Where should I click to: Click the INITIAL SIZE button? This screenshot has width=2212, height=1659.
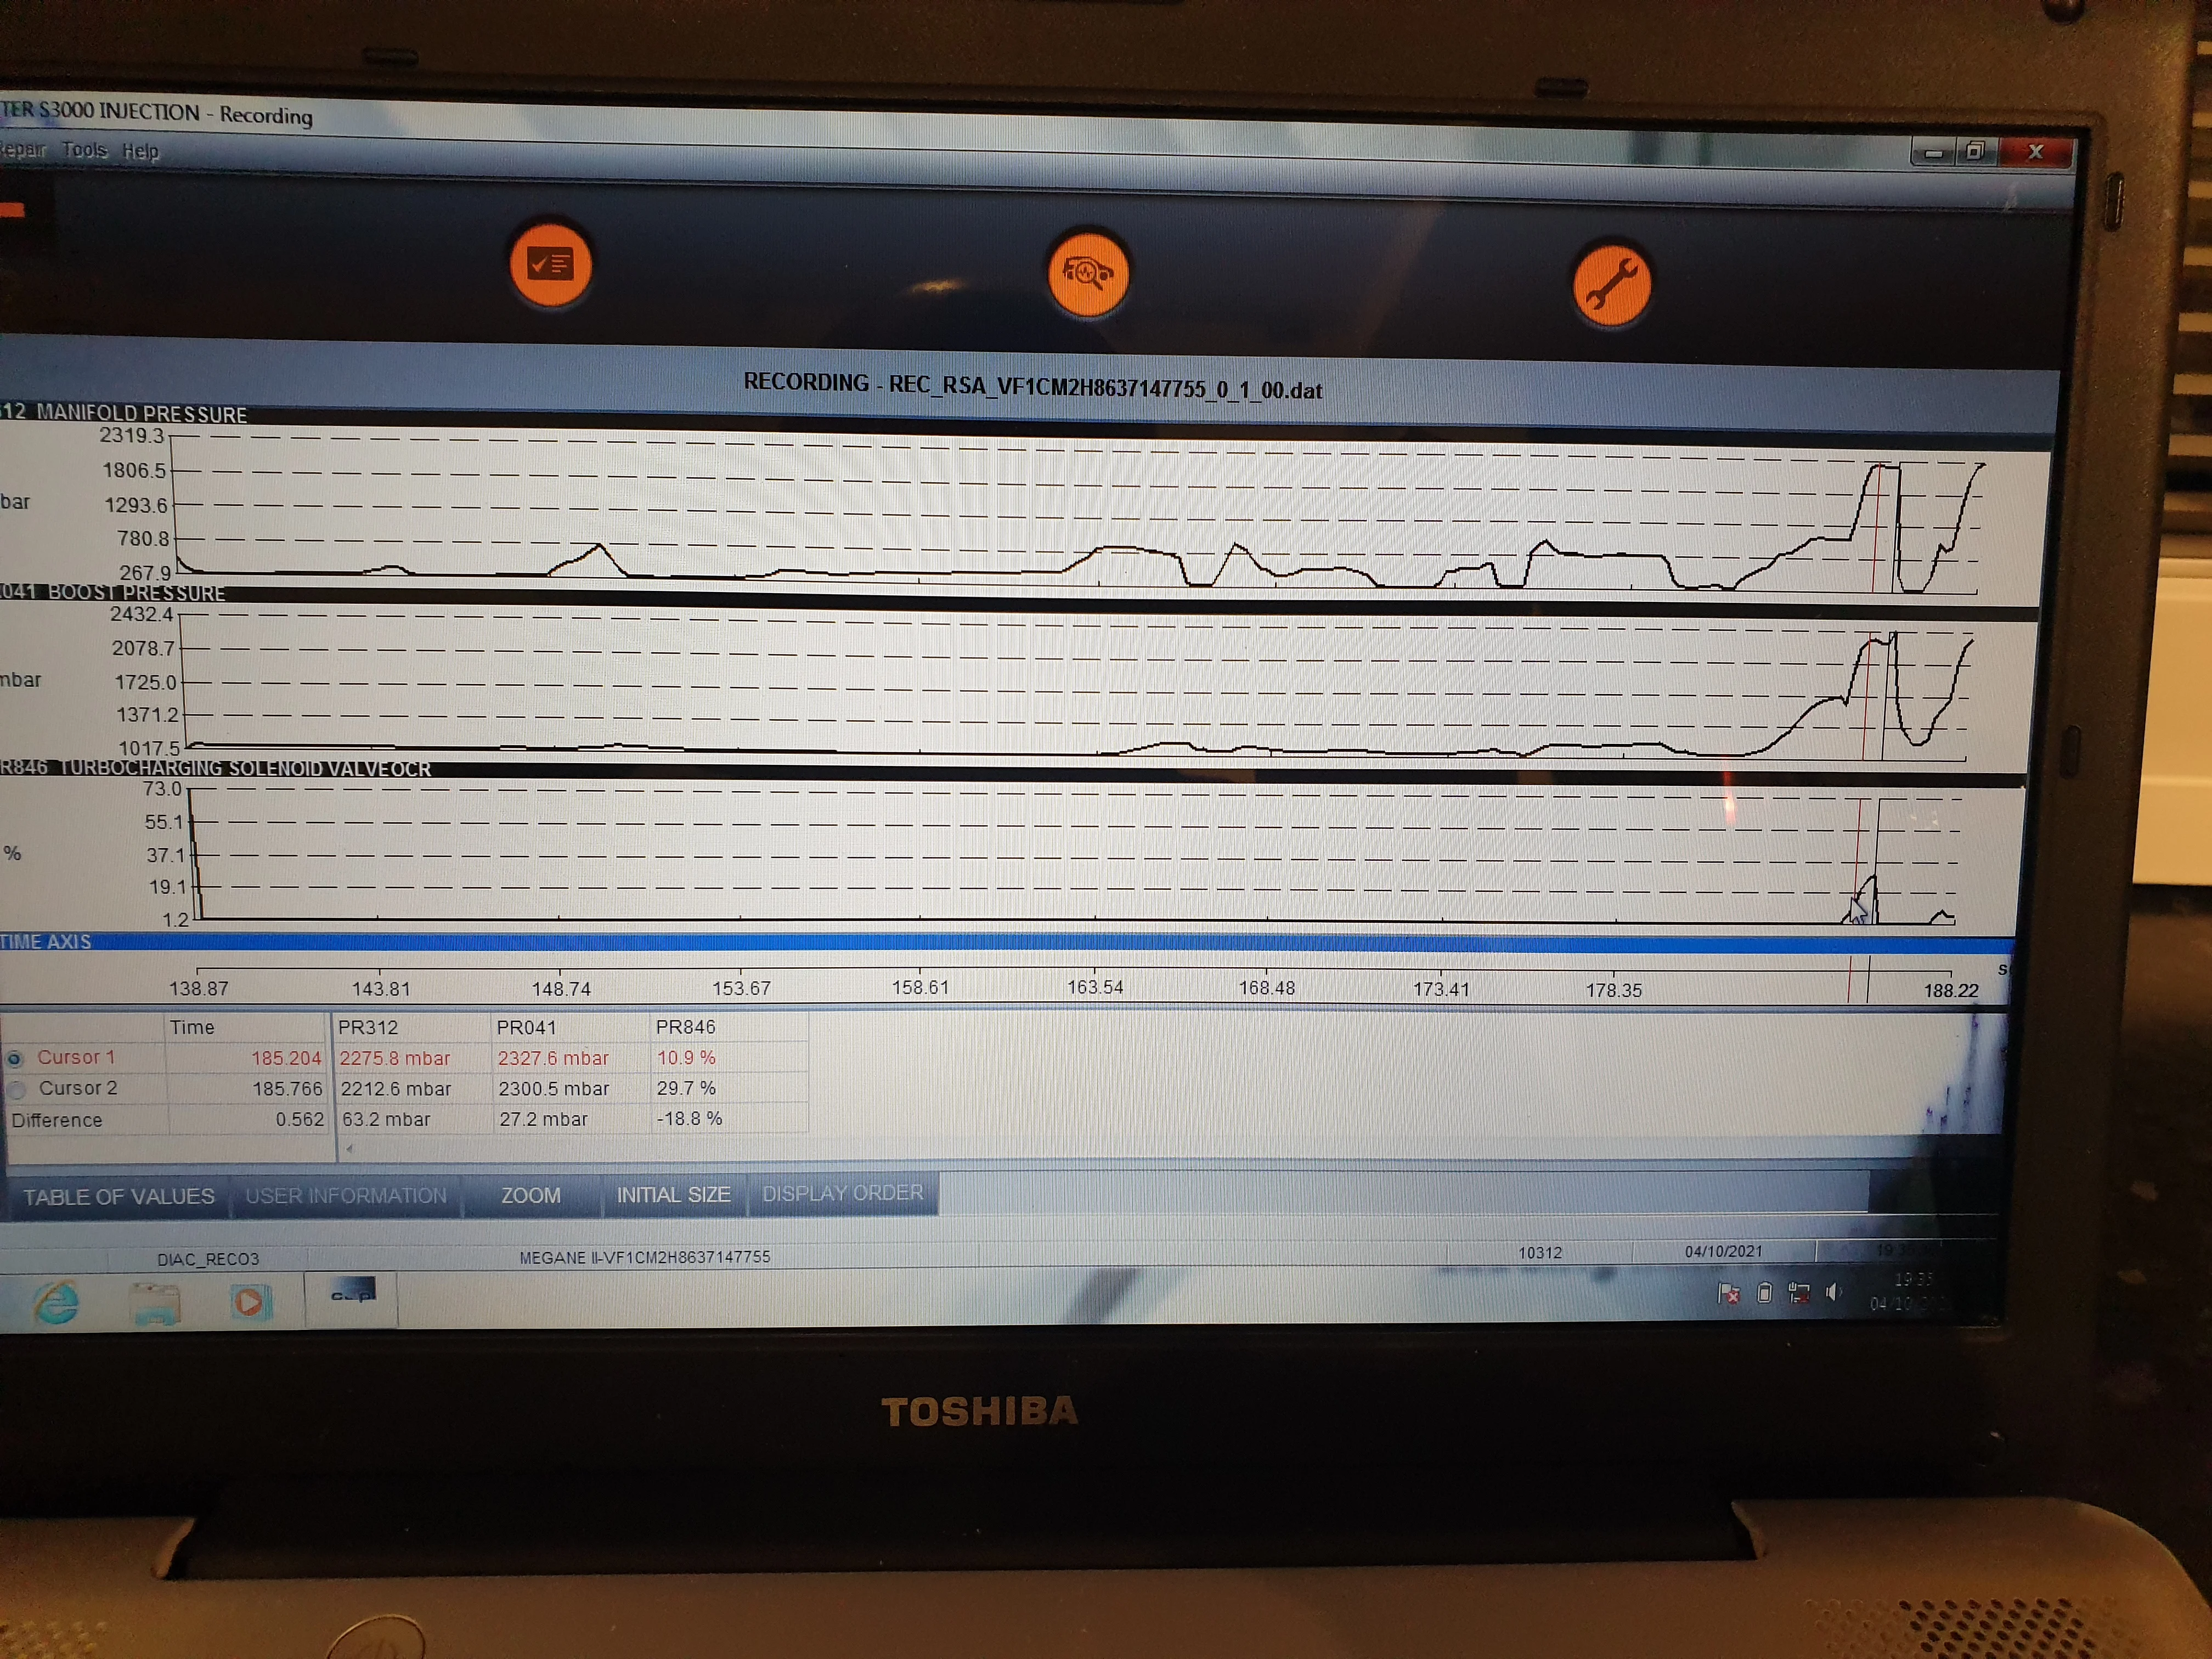(673, 1194)
